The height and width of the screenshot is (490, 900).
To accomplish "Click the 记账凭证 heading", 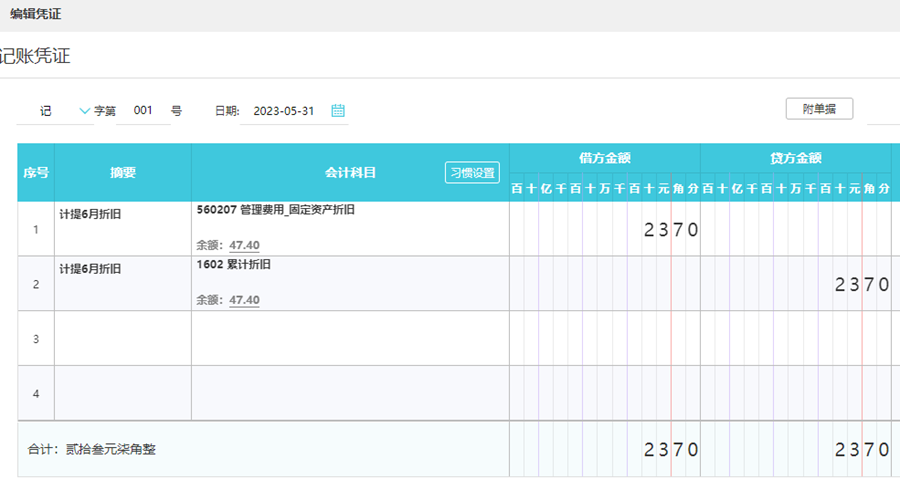I will click(35, 56).
